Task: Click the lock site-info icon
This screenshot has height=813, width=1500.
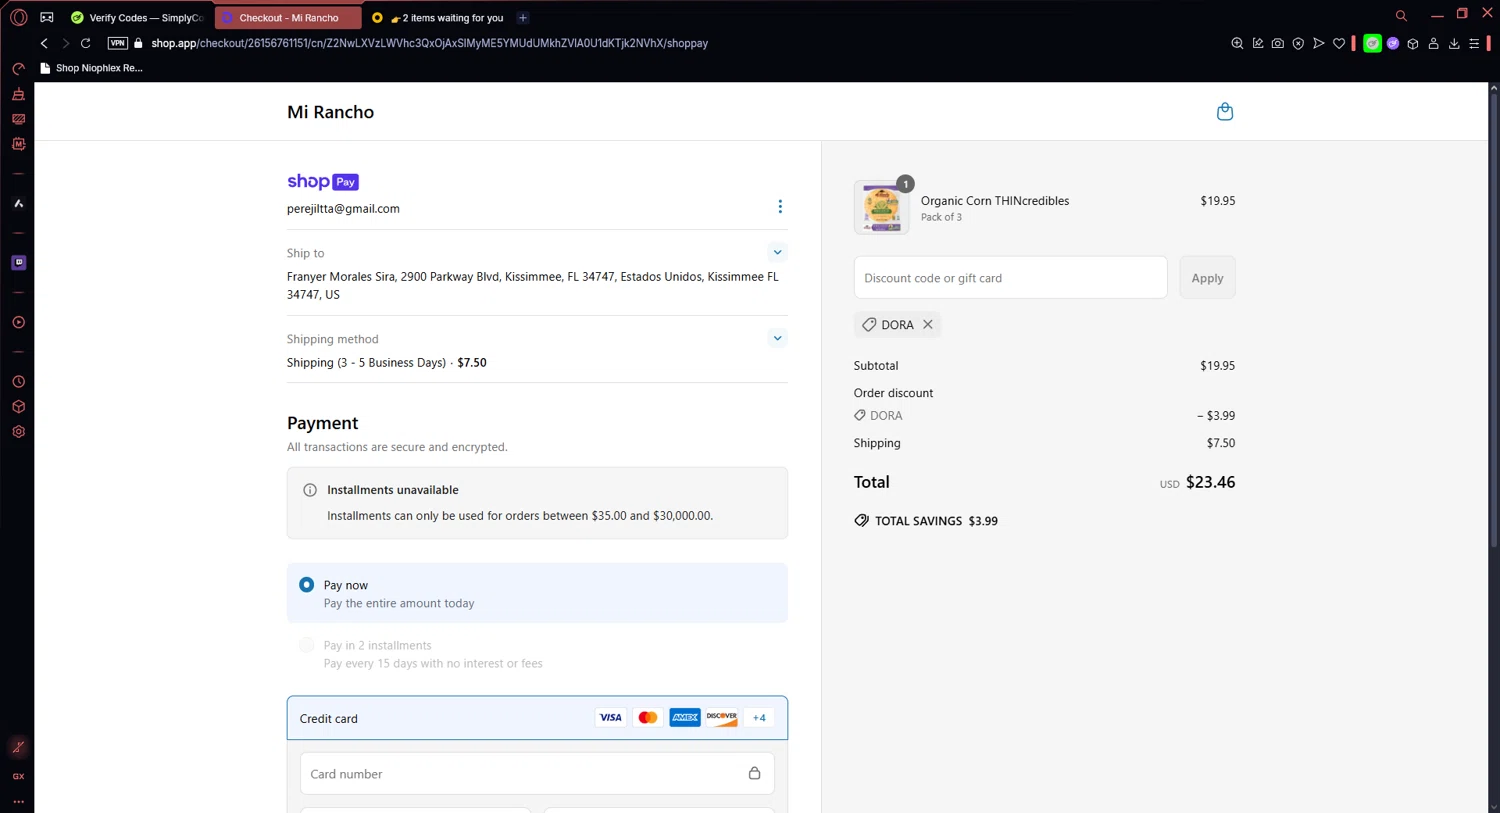Action: pyautogui.click(x=138, y=43)
